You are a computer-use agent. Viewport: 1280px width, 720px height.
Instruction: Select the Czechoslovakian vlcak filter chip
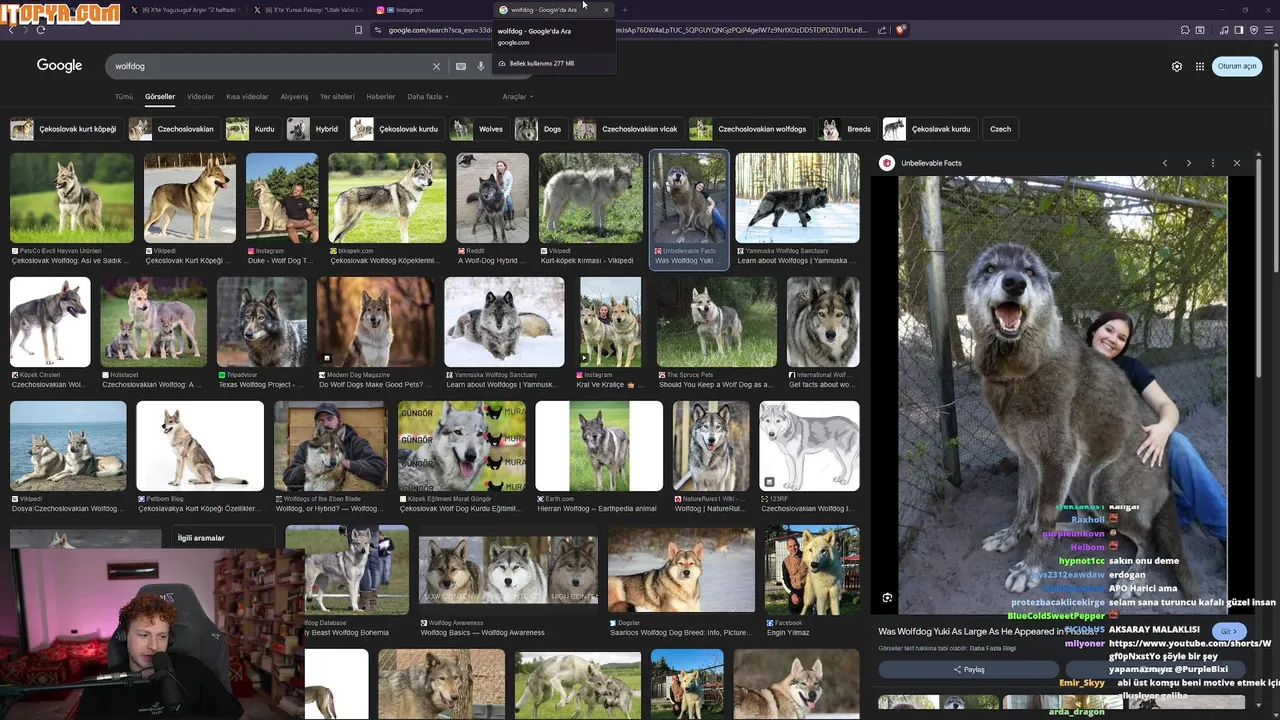point(628,129)
